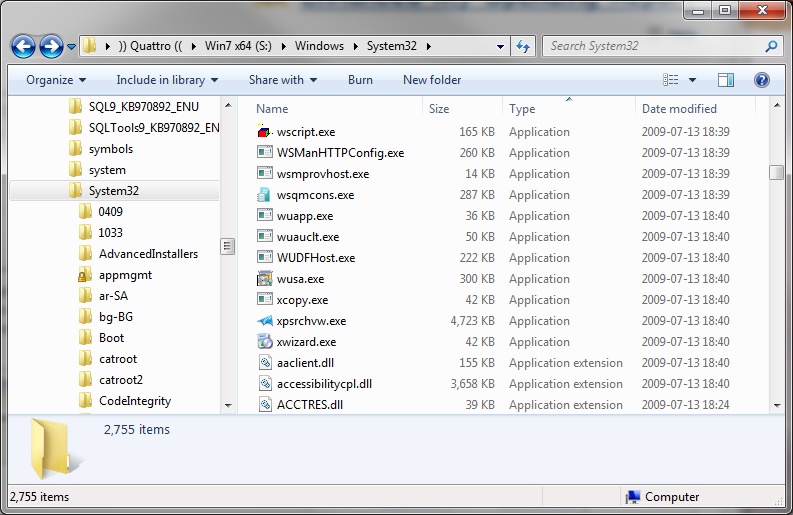This screenshot has height=515, width=793.
Task: Sort by the Size column header
Action: [439, 109]
